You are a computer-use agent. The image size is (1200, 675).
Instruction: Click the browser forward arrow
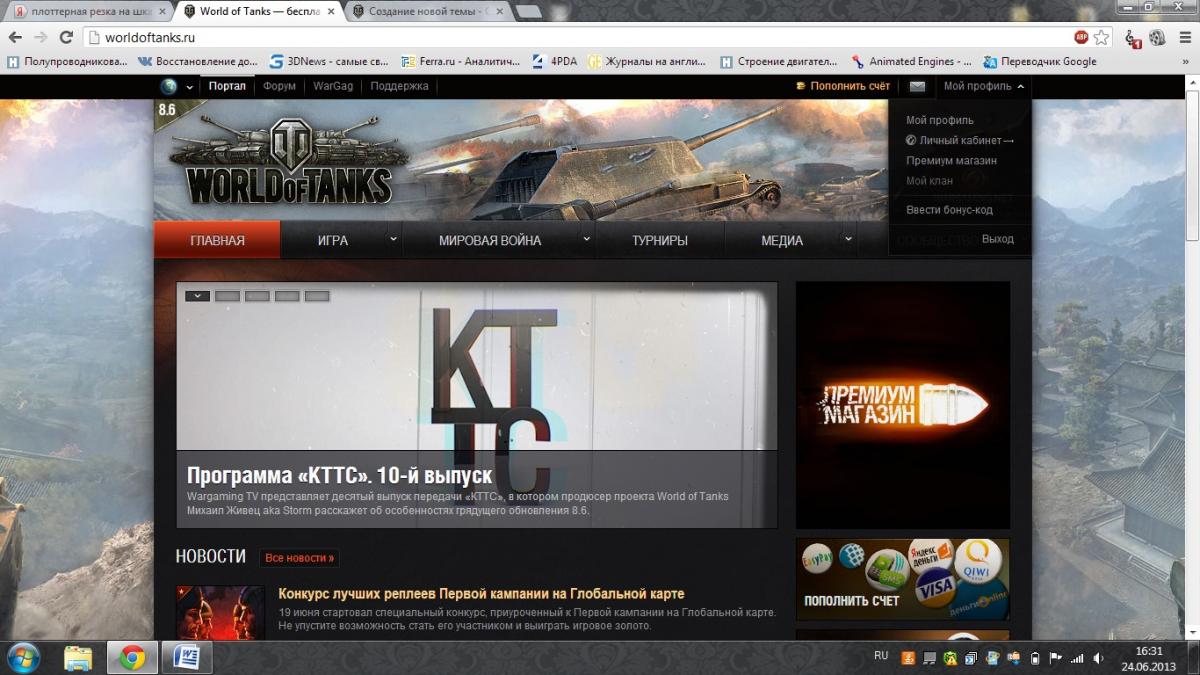pos(41,37)
